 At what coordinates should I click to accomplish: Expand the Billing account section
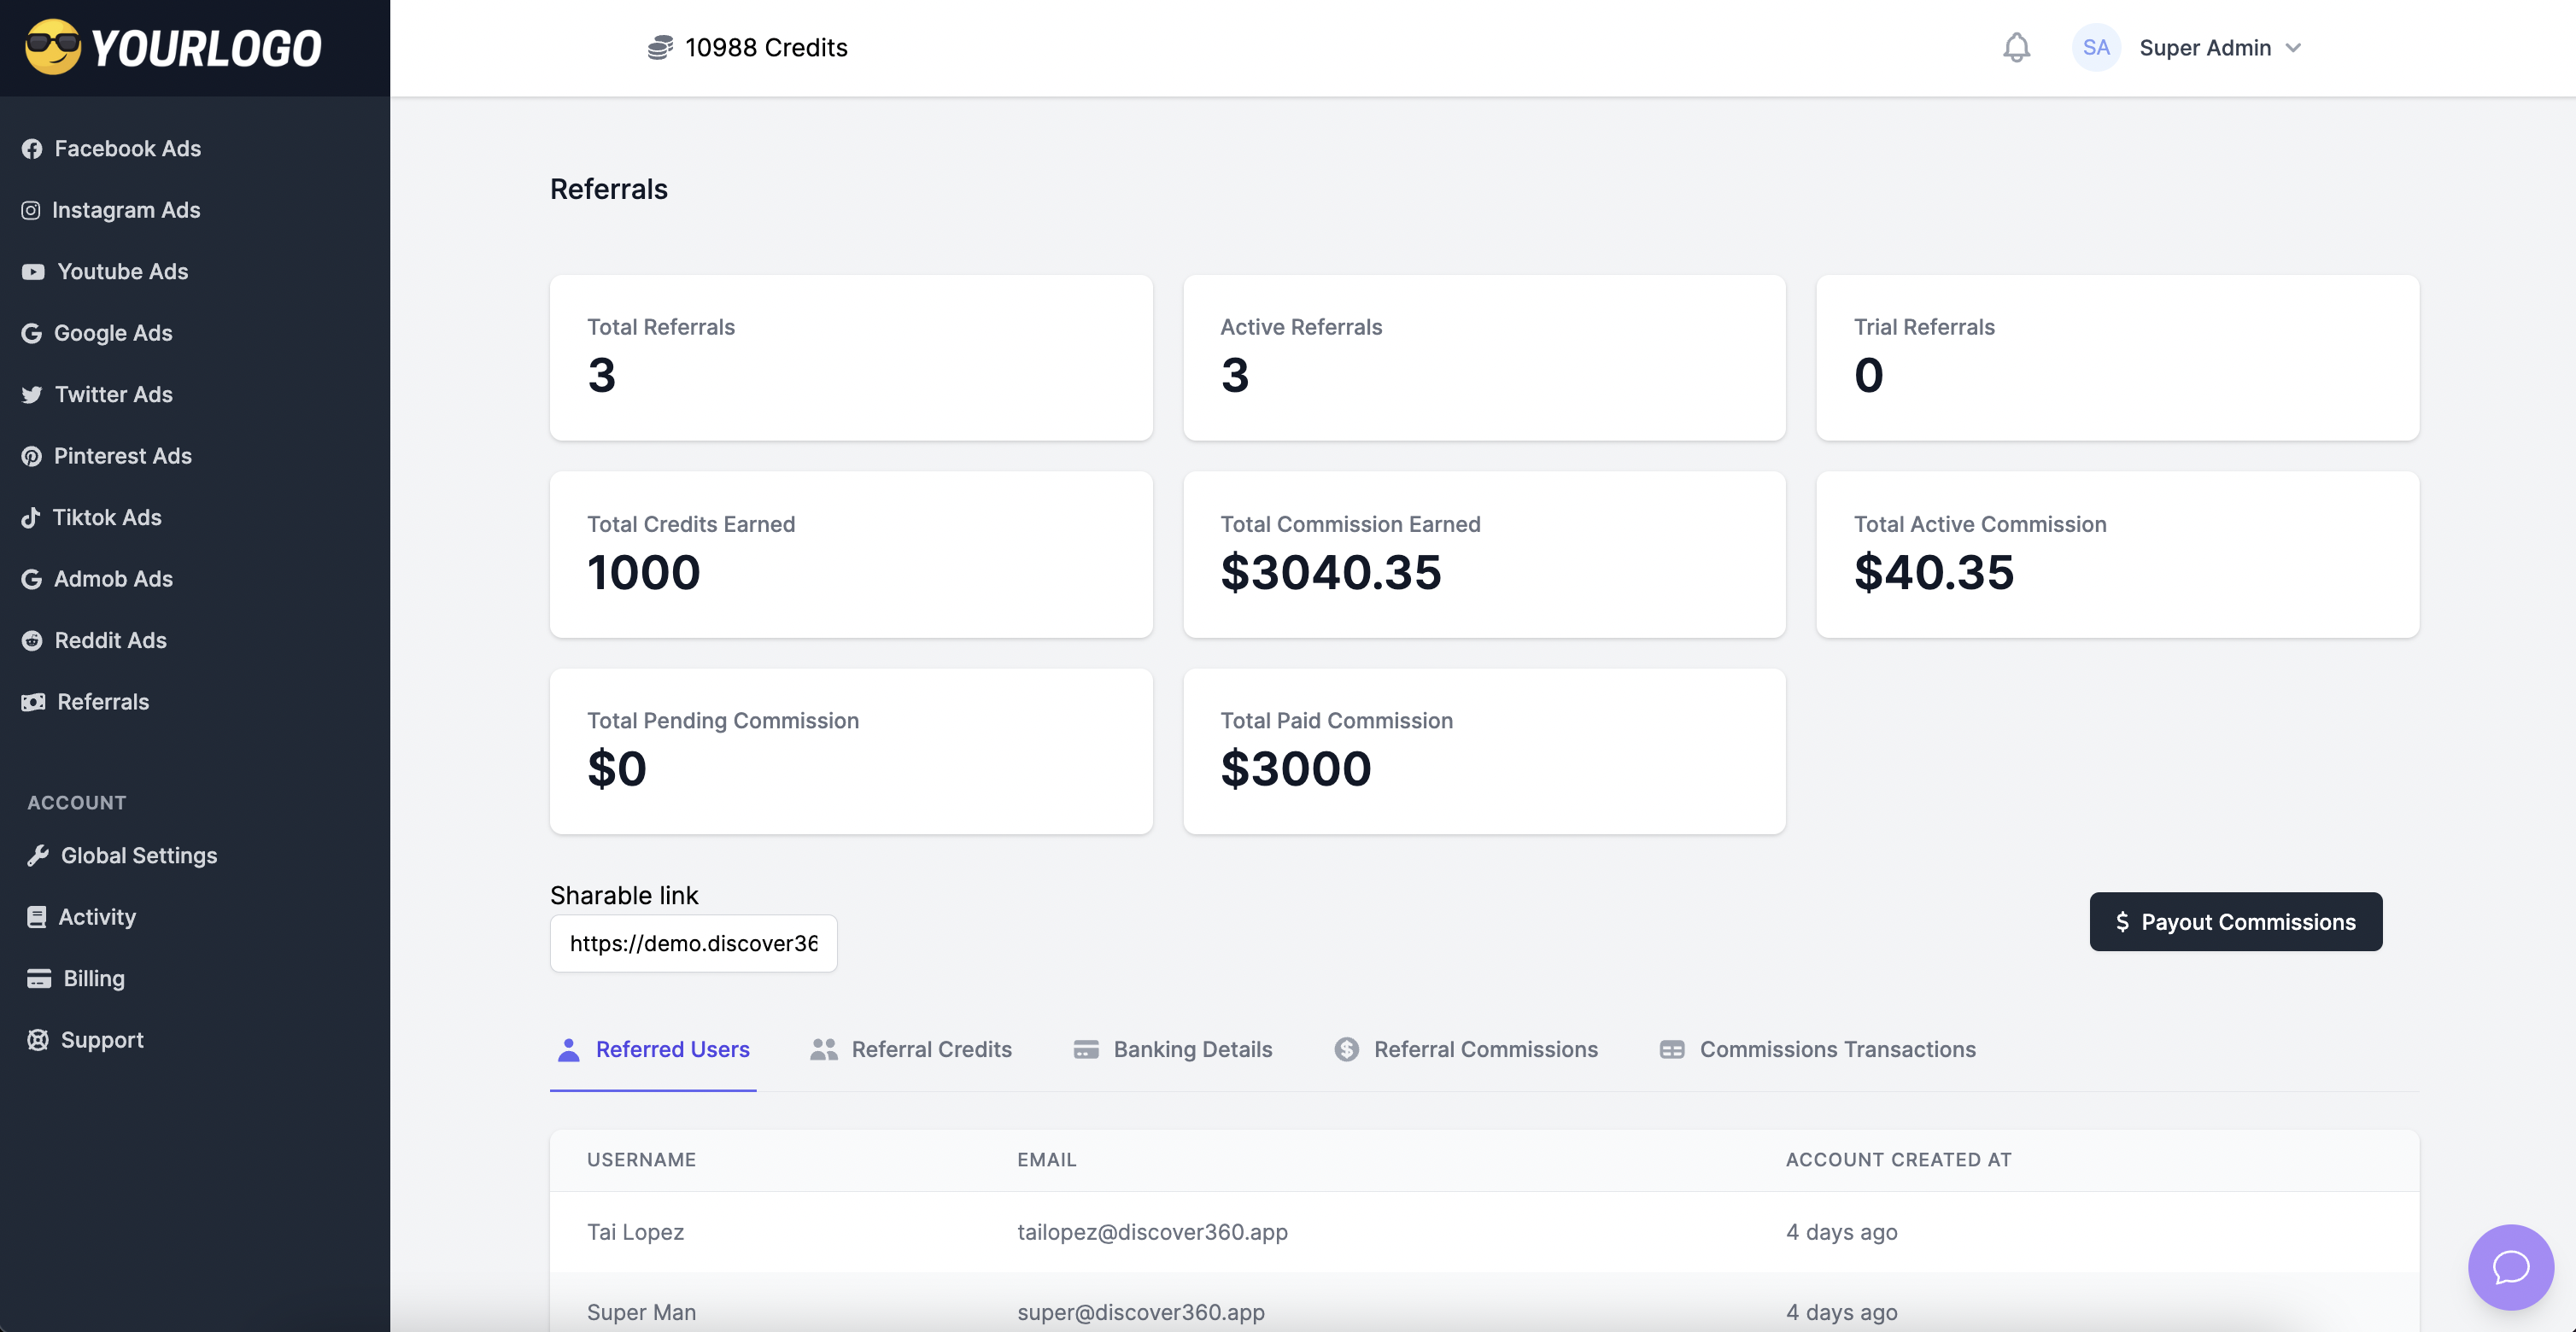coord(93,979)
